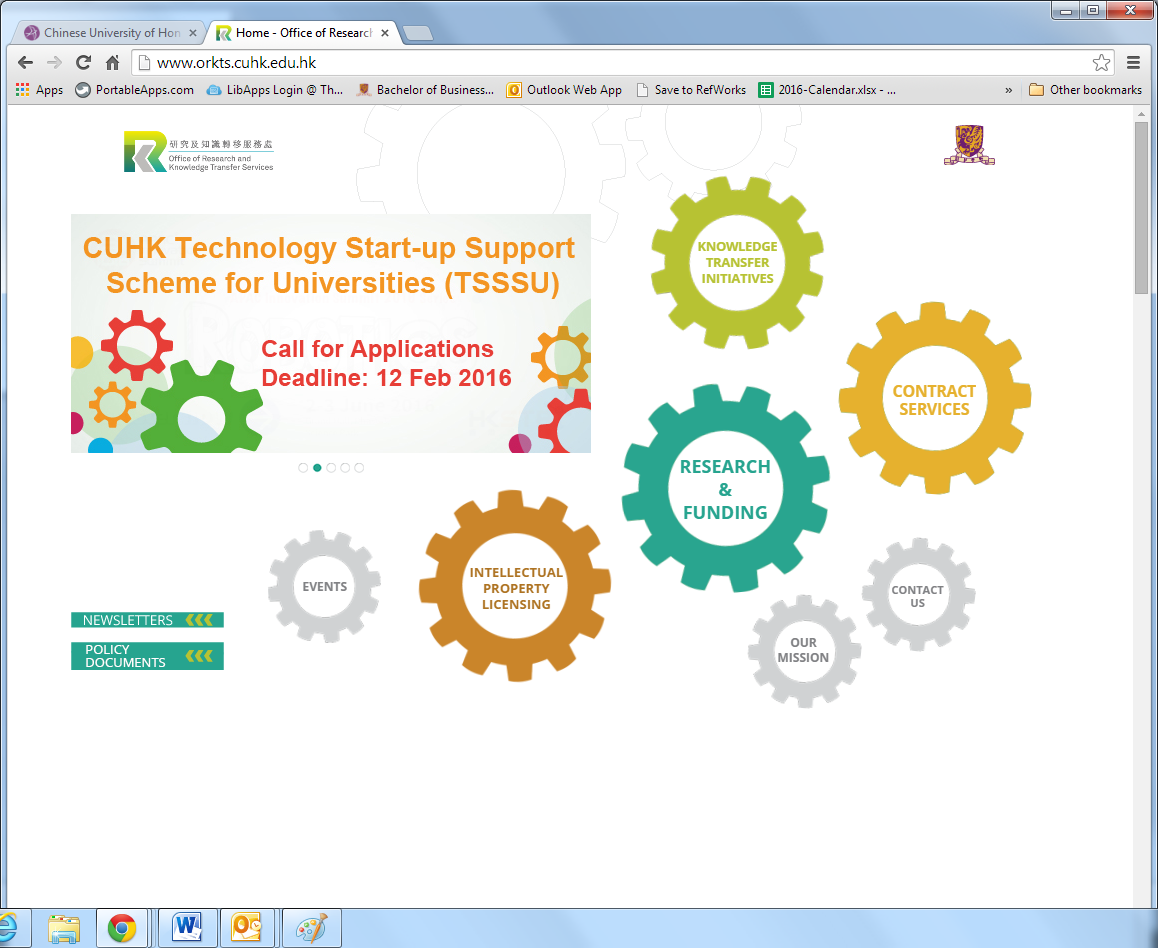Screen dimensions: 1158x948
Task: Click the browser forward arrow
Action: click(54, 63)
